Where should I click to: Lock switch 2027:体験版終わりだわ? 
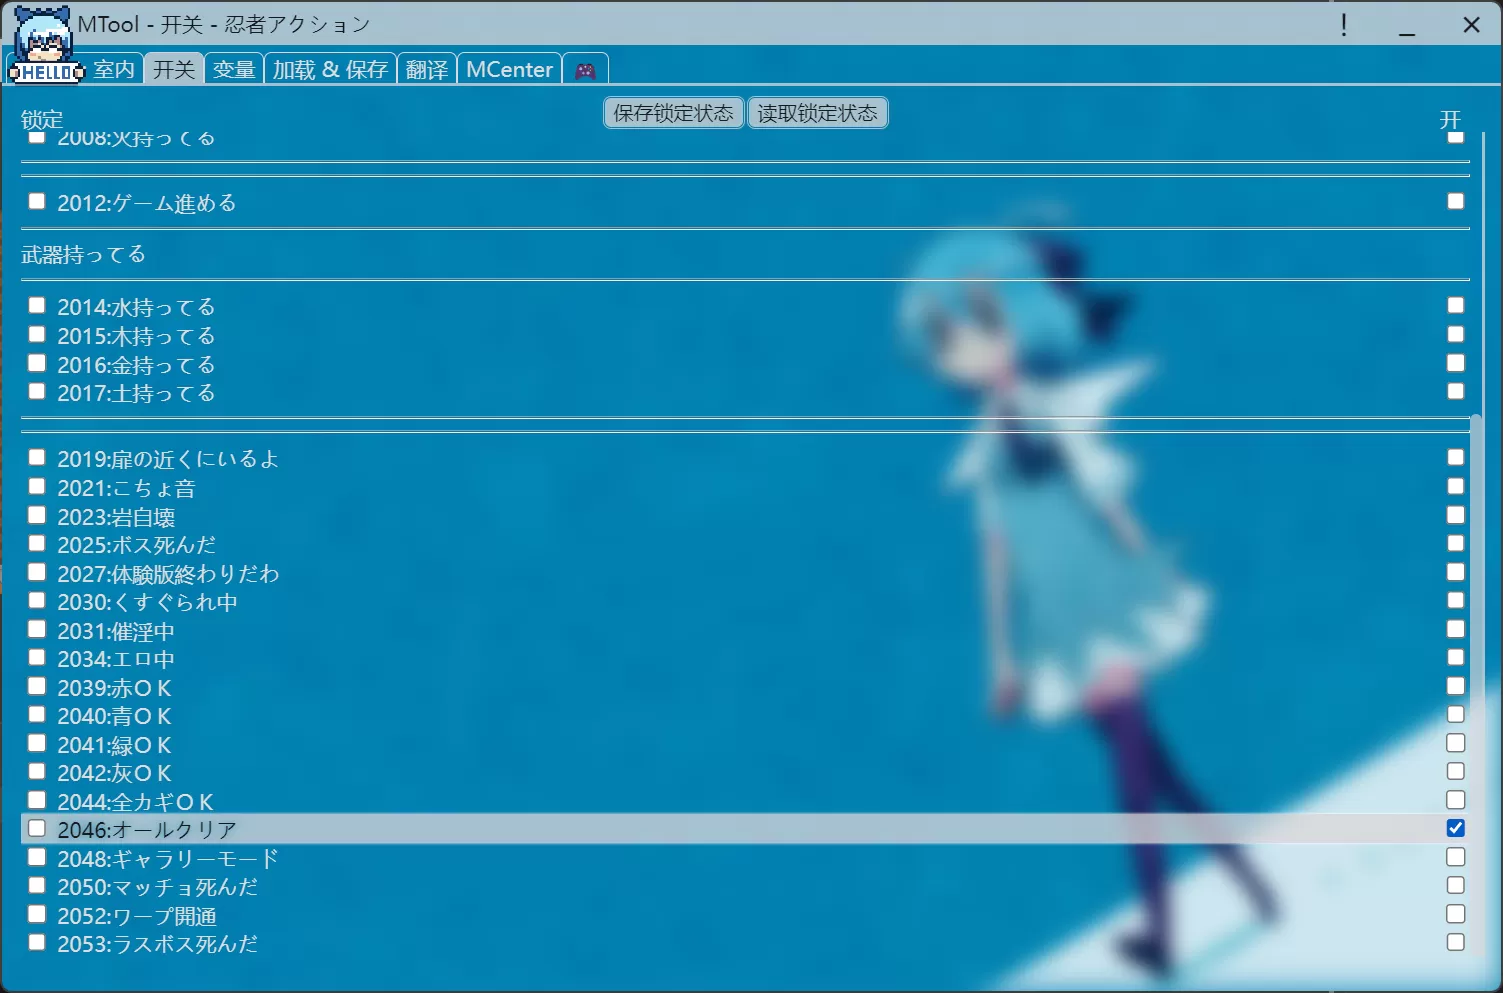(37, 572)
